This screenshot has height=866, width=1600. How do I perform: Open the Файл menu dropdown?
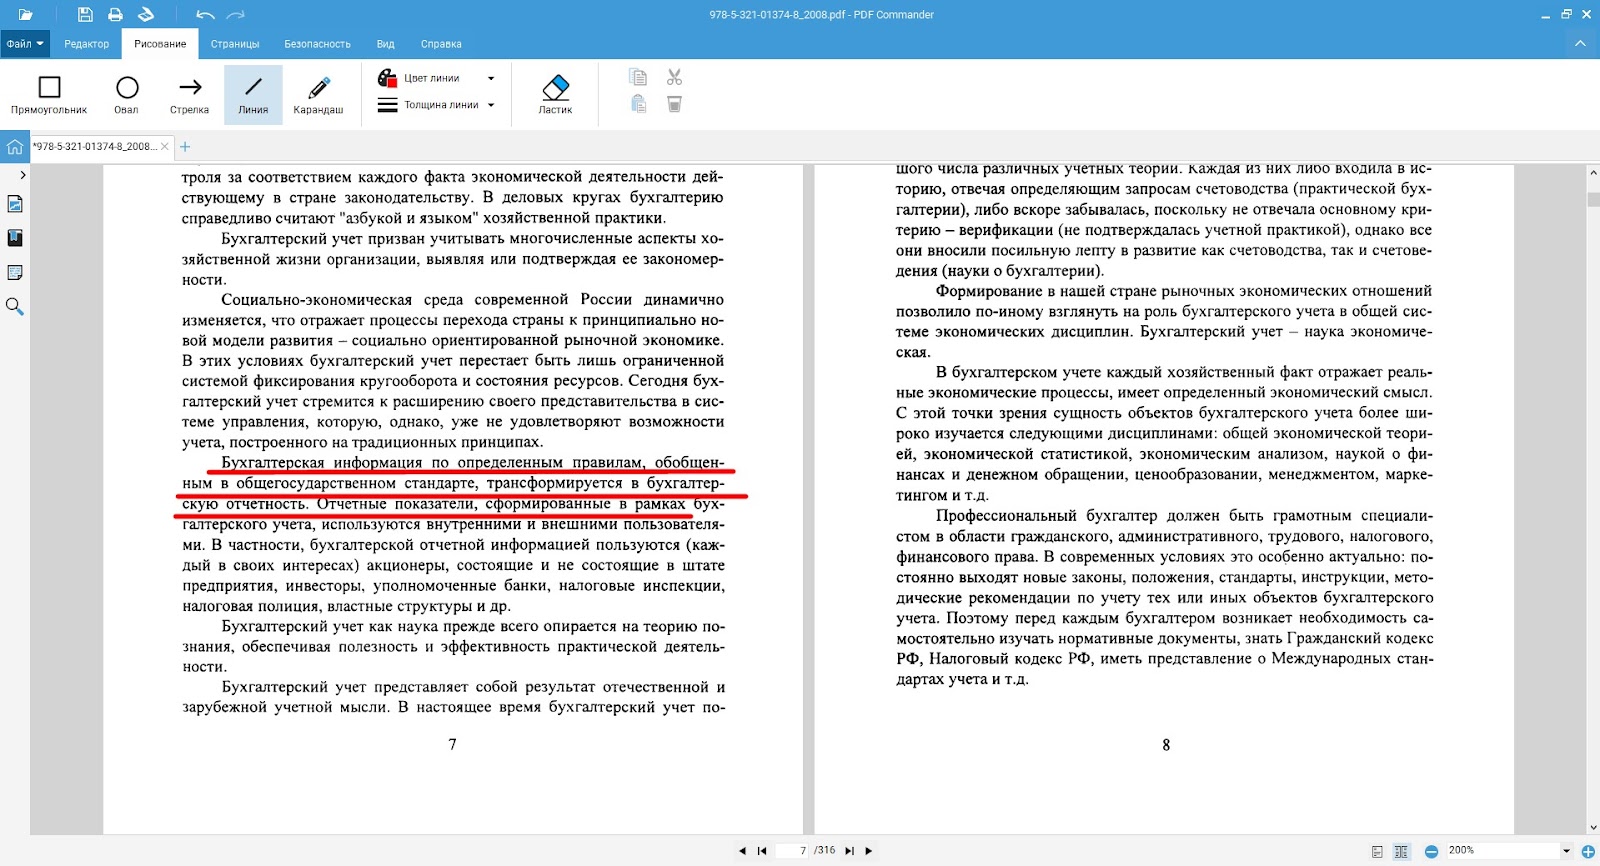click(25, 44)
